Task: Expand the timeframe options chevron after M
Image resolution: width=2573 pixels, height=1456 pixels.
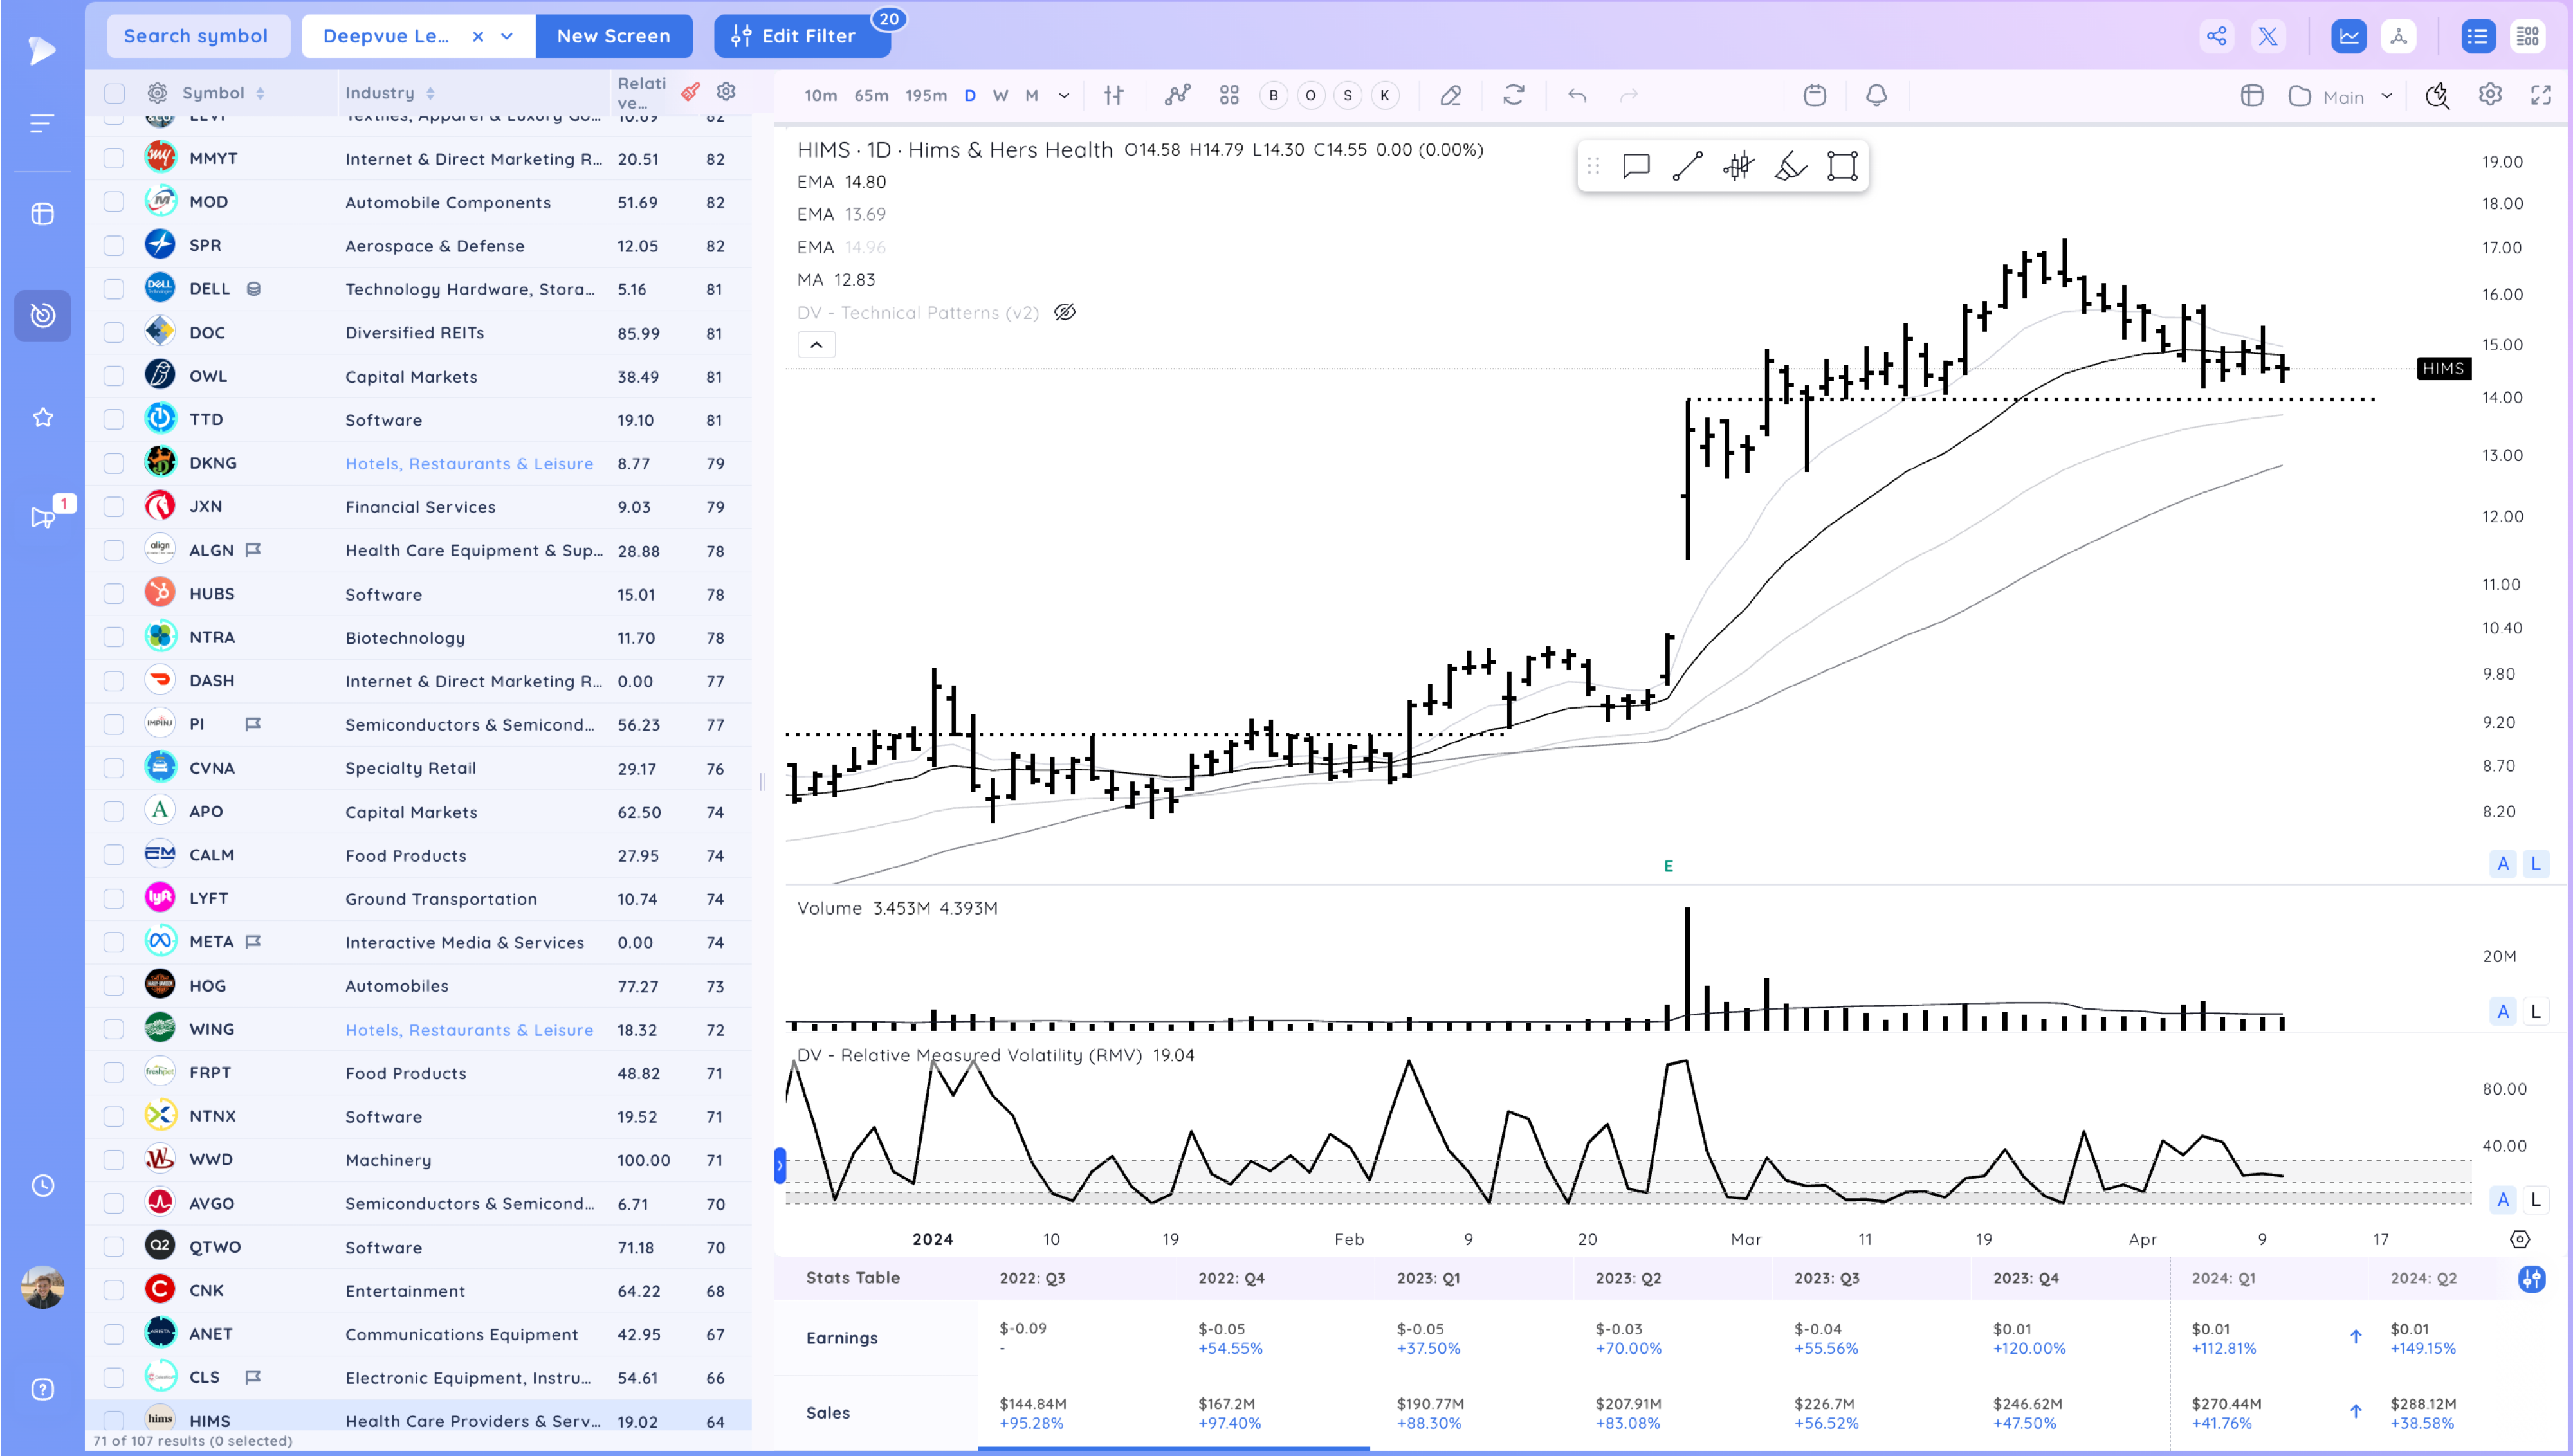Action: pyautogui.click(x=1064, y=95)
